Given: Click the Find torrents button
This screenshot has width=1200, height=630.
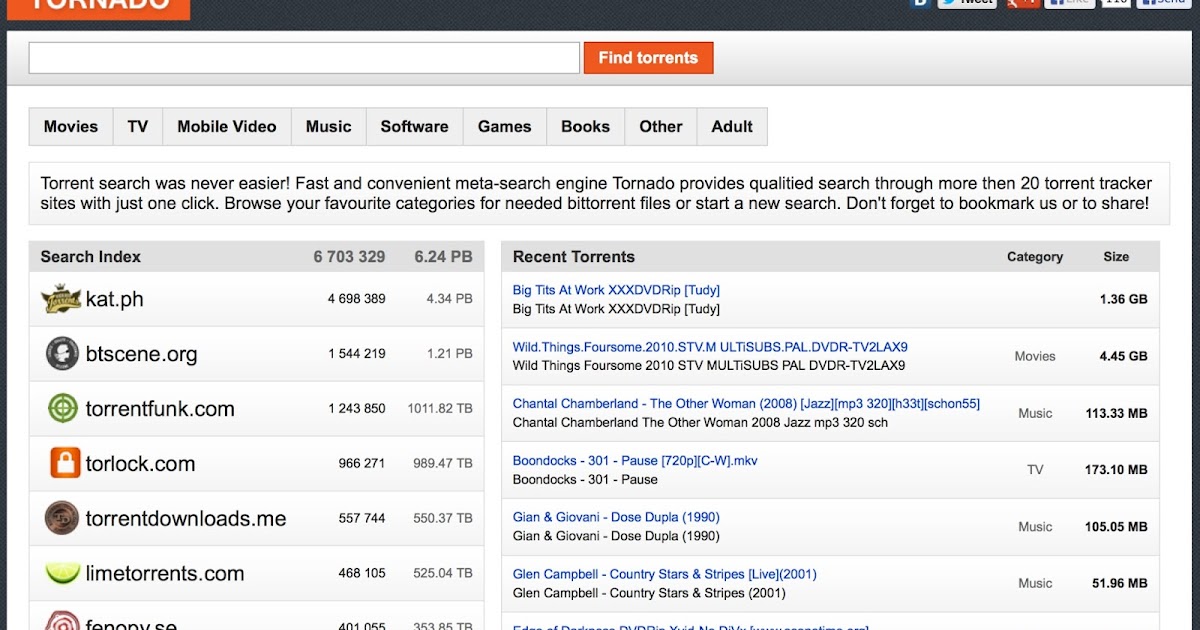Looking at the screenshot, I should [x=648, y=58].
